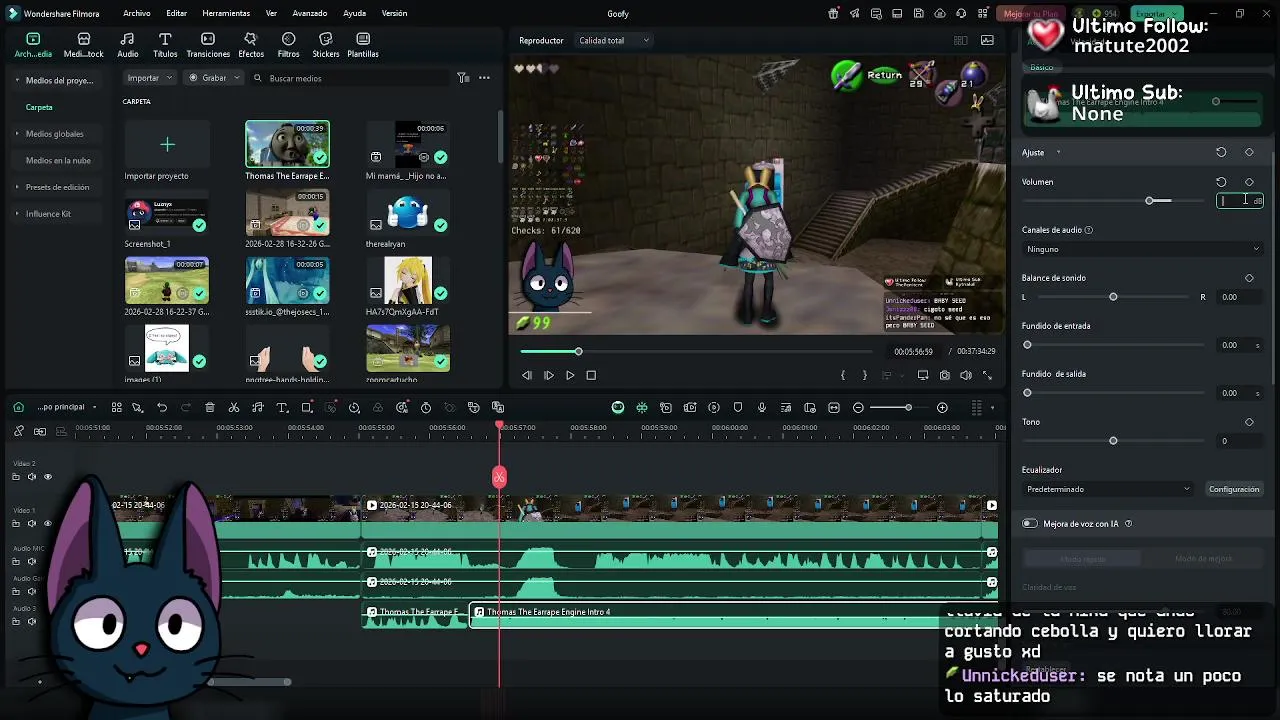Add a marker with the shield-shaped marker icon
The image size is (1280, 720).
(x=738, y=408)
